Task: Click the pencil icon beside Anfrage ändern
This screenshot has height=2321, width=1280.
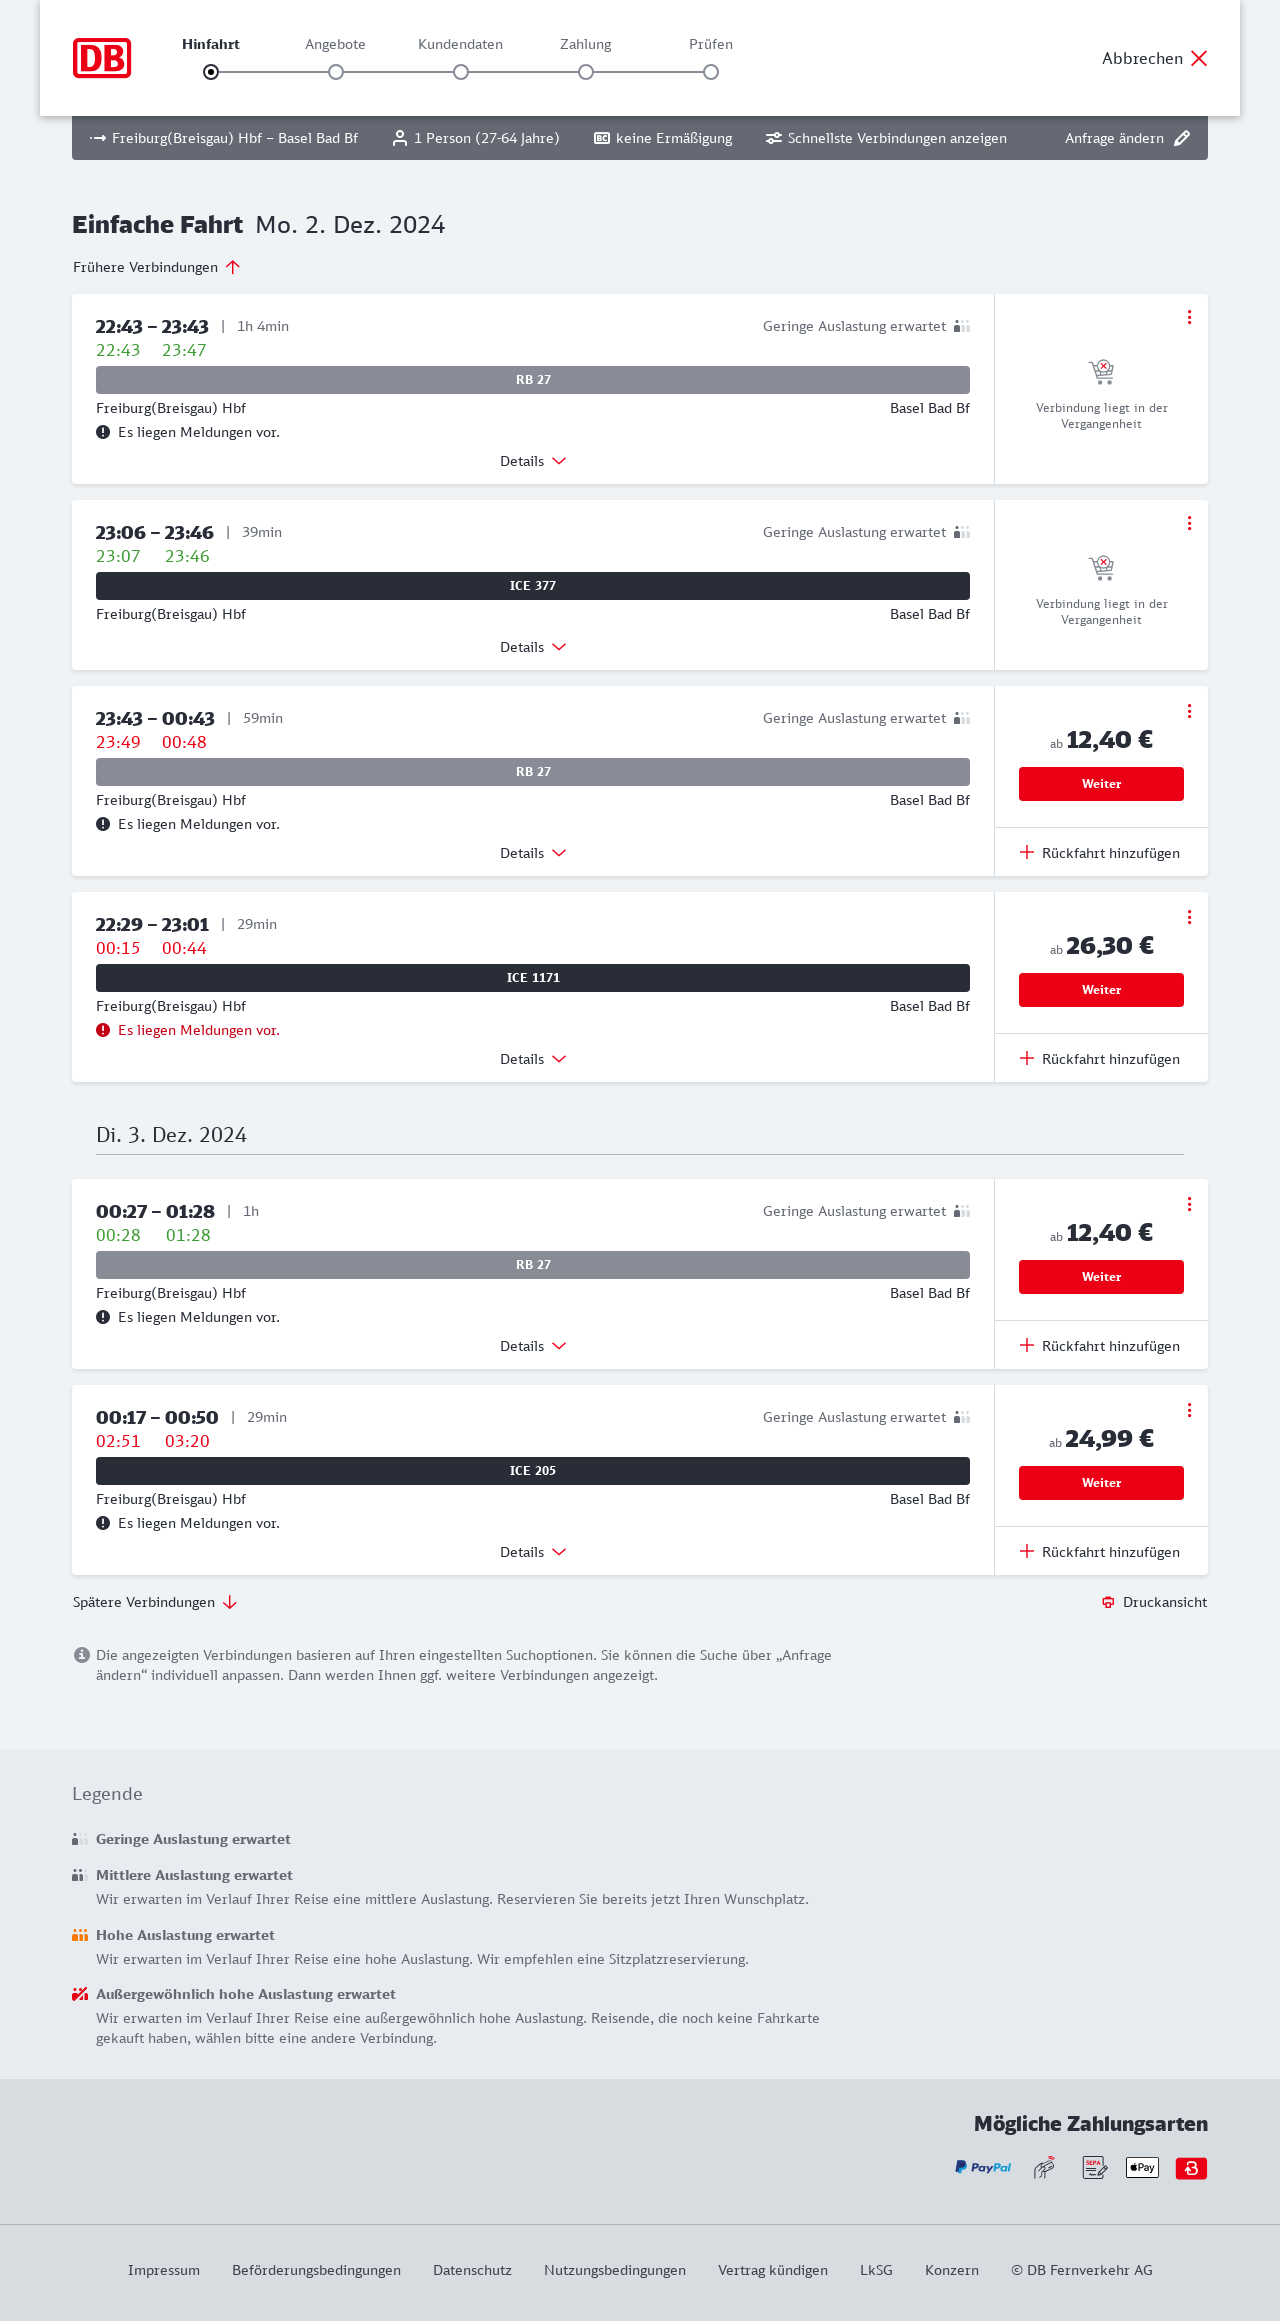Action: click(1182, 138)
